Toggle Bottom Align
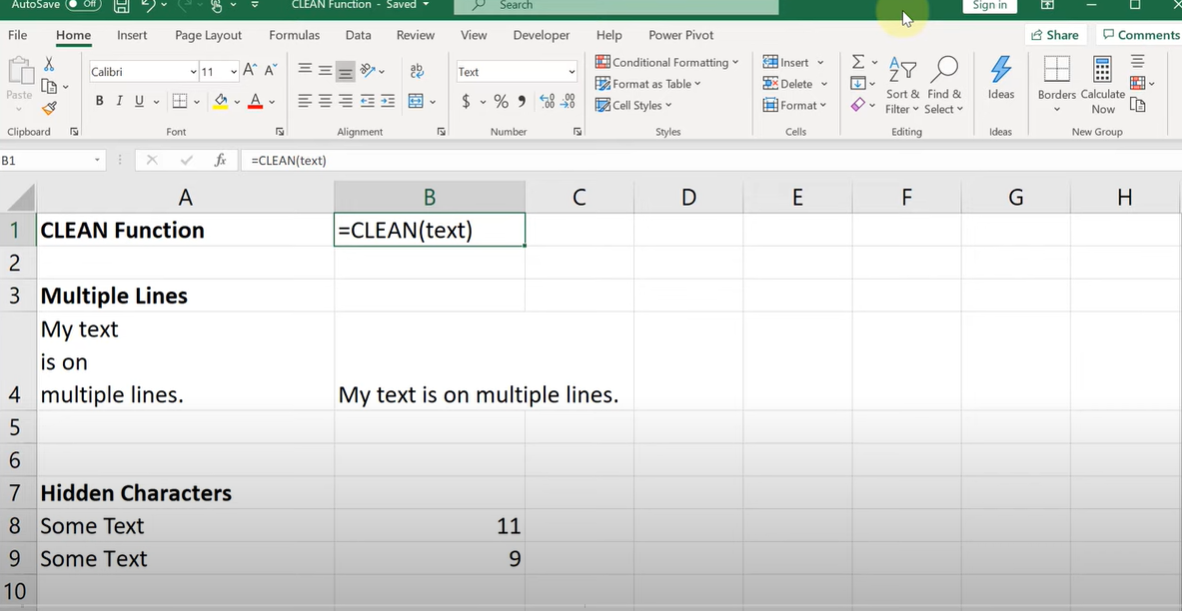Image resolution: width=1182 pixels, height=611 pixels. pyautogui.click(x=345, y=71)
